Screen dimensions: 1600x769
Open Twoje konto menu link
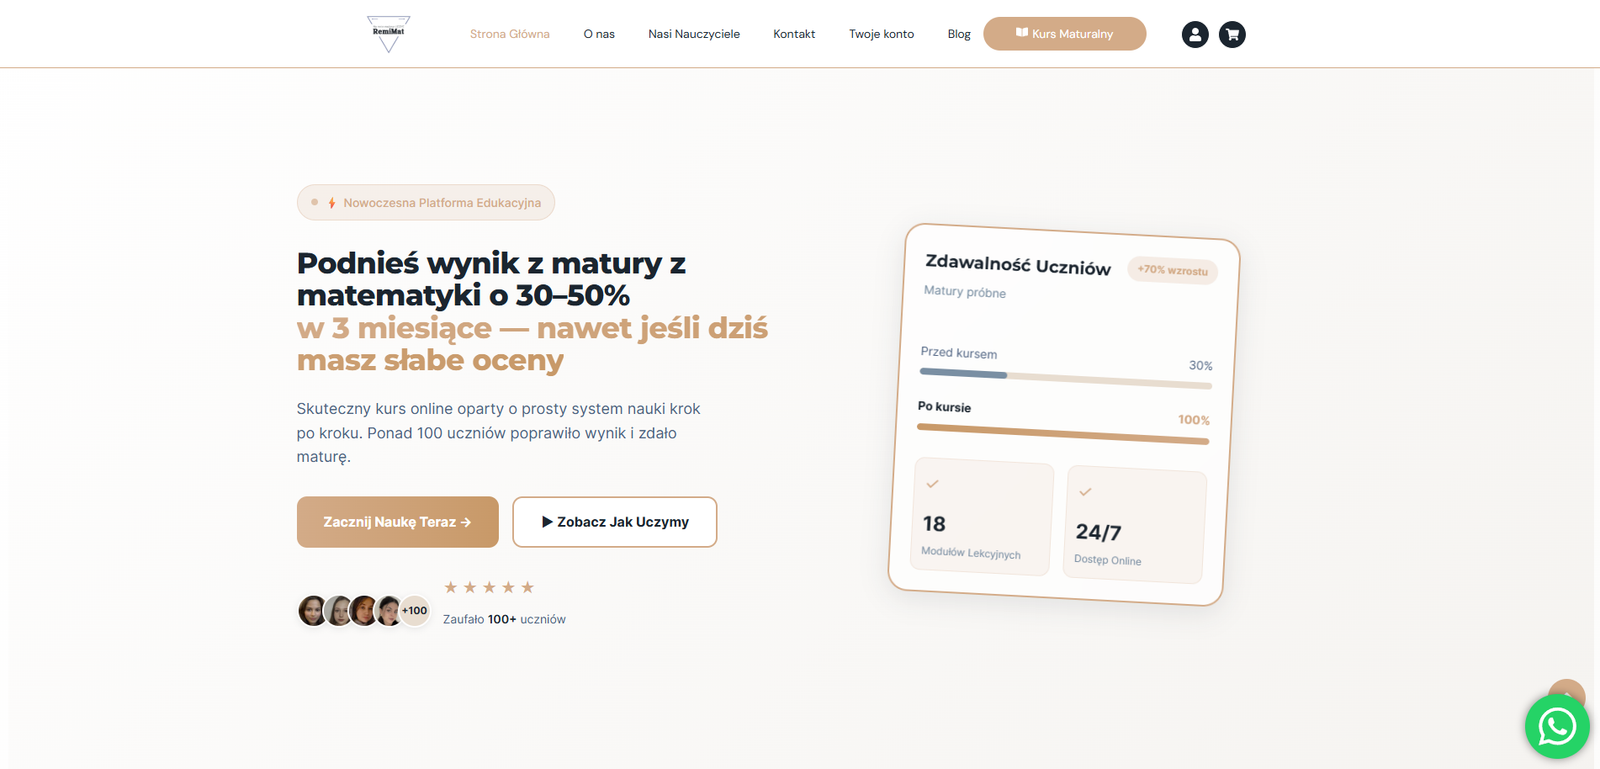(x=881, y=34)
